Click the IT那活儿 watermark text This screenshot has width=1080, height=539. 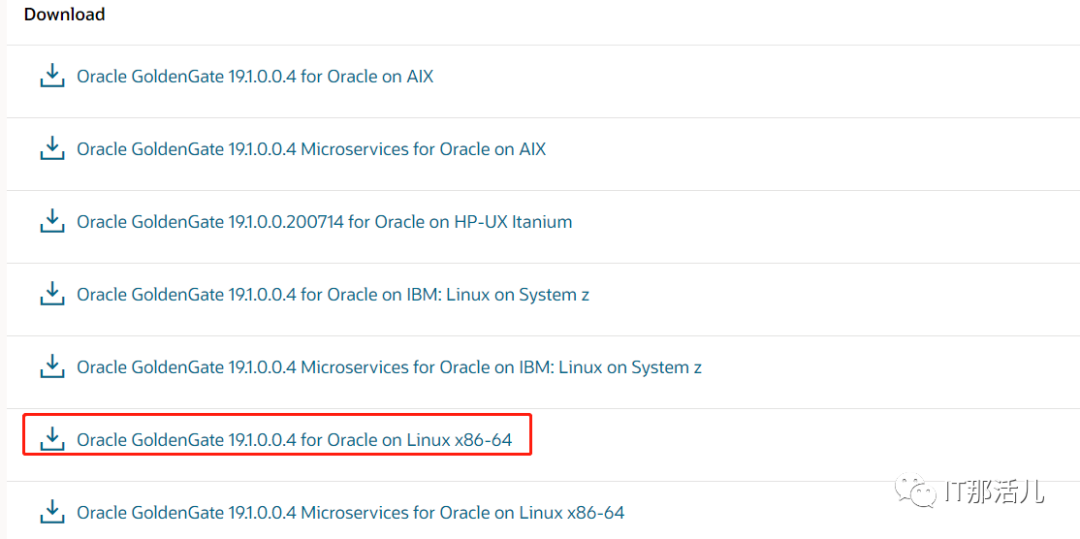(995, 492)
